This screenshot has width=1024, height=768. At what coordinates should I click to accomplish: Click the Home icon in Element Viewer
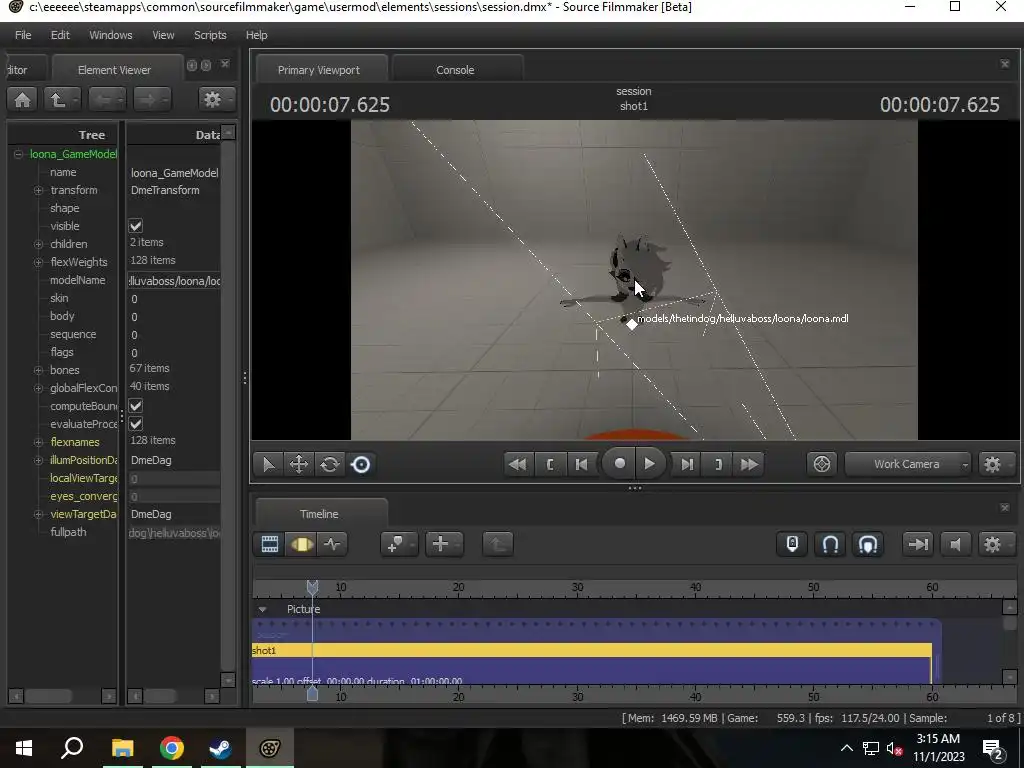click(x=22, y=100)
